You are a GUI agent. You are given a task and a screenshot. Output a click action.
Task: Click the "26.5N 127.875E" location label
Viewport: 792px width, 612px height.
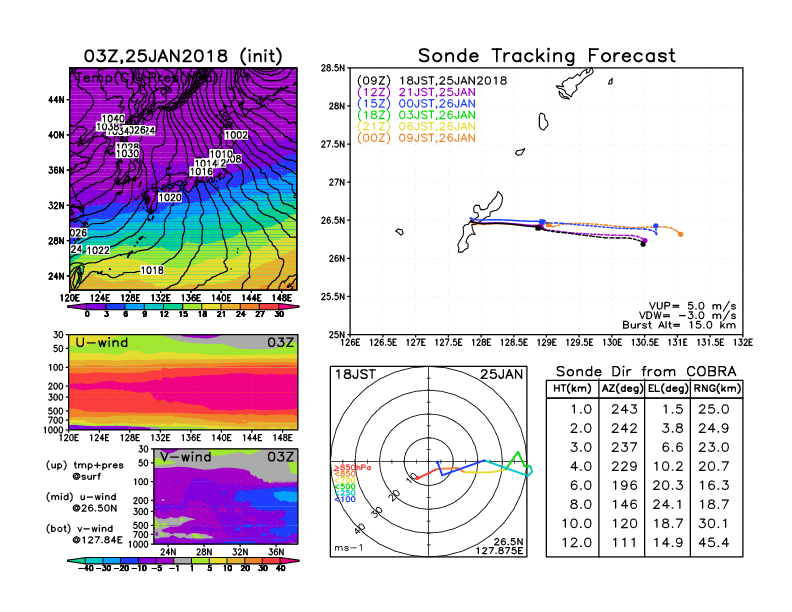(x=500, y=546)
